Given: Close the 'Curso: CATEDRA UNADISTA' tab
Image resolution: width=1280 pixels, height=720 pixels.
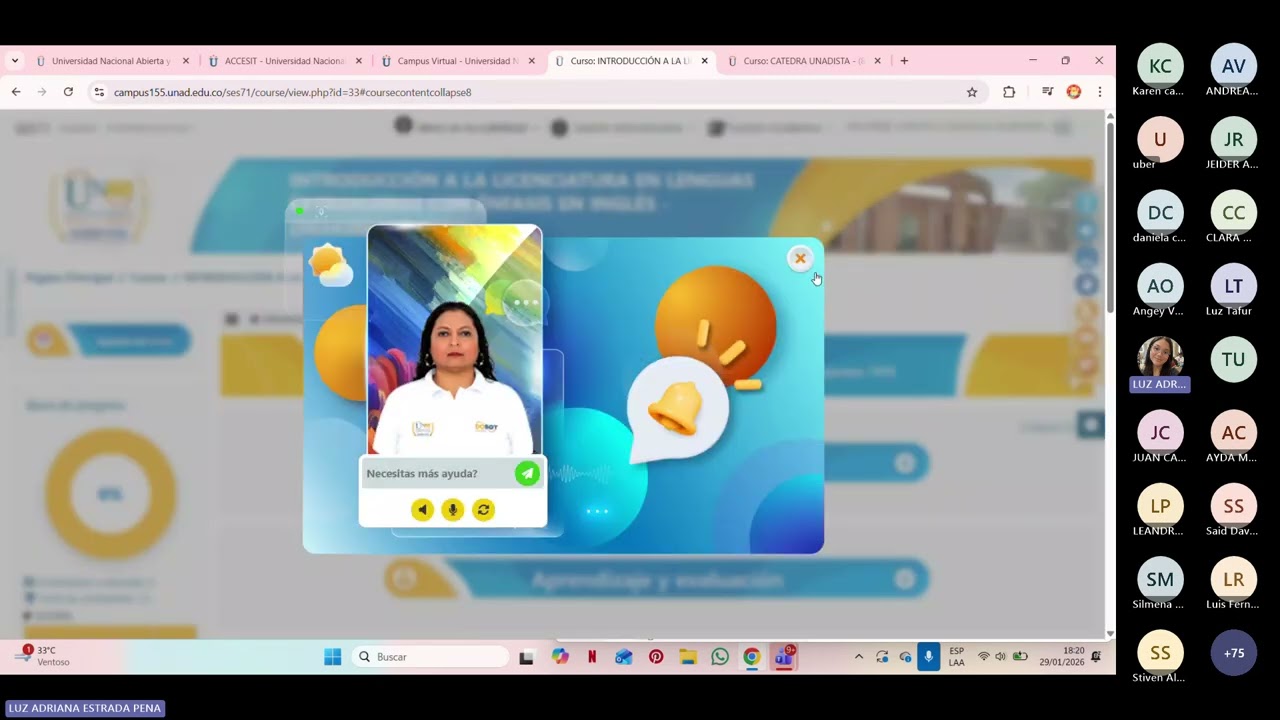Looking at the screenshot, I should point(878,61).
